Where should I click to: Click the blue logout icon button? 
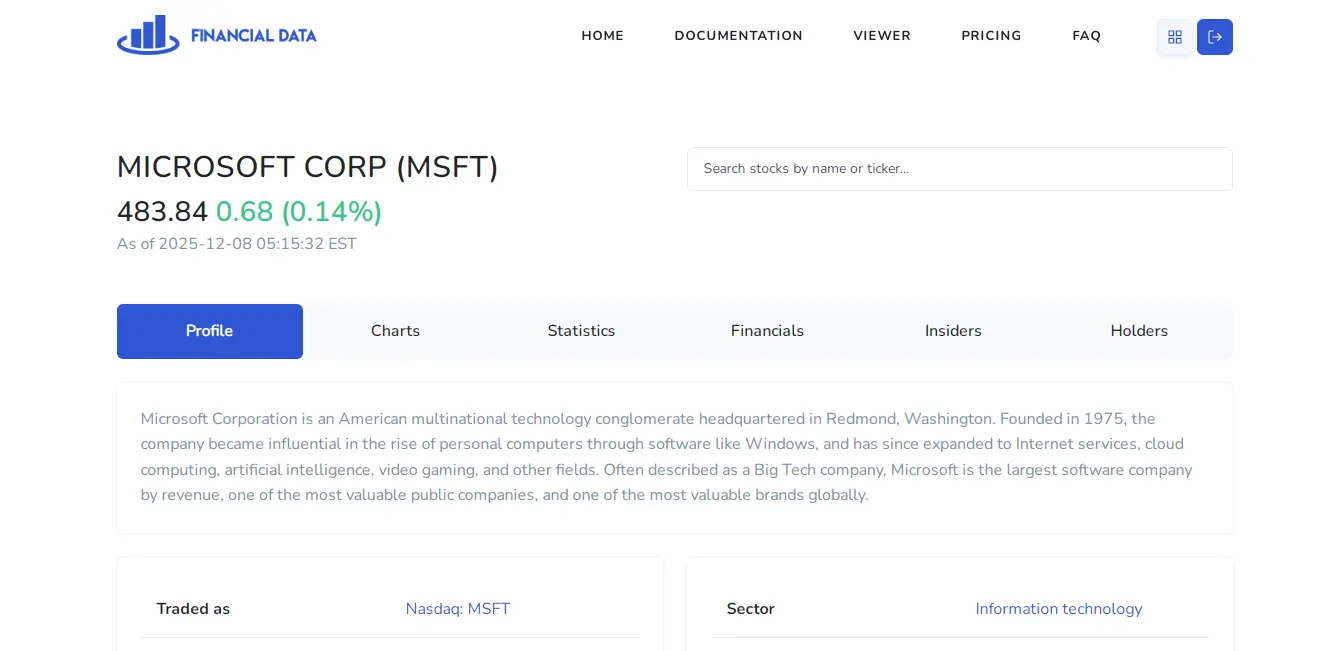1215,37
